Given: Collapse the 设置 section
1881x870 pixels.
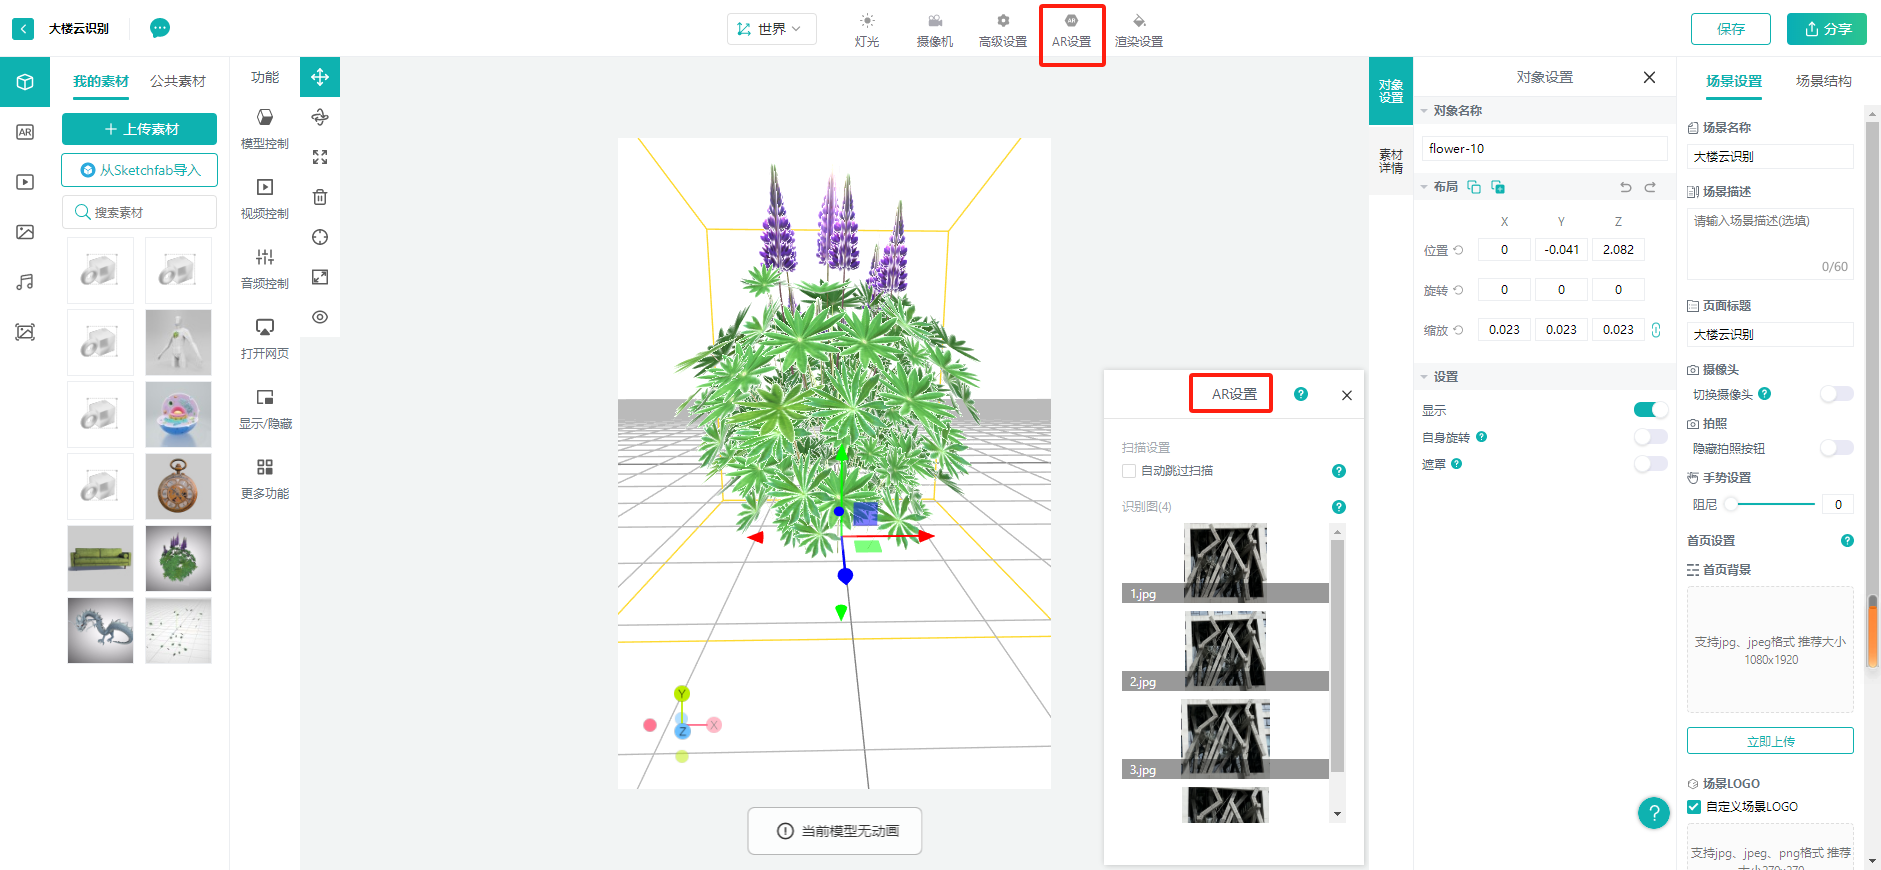Looking at the screenshot, I should (1424, 377).
